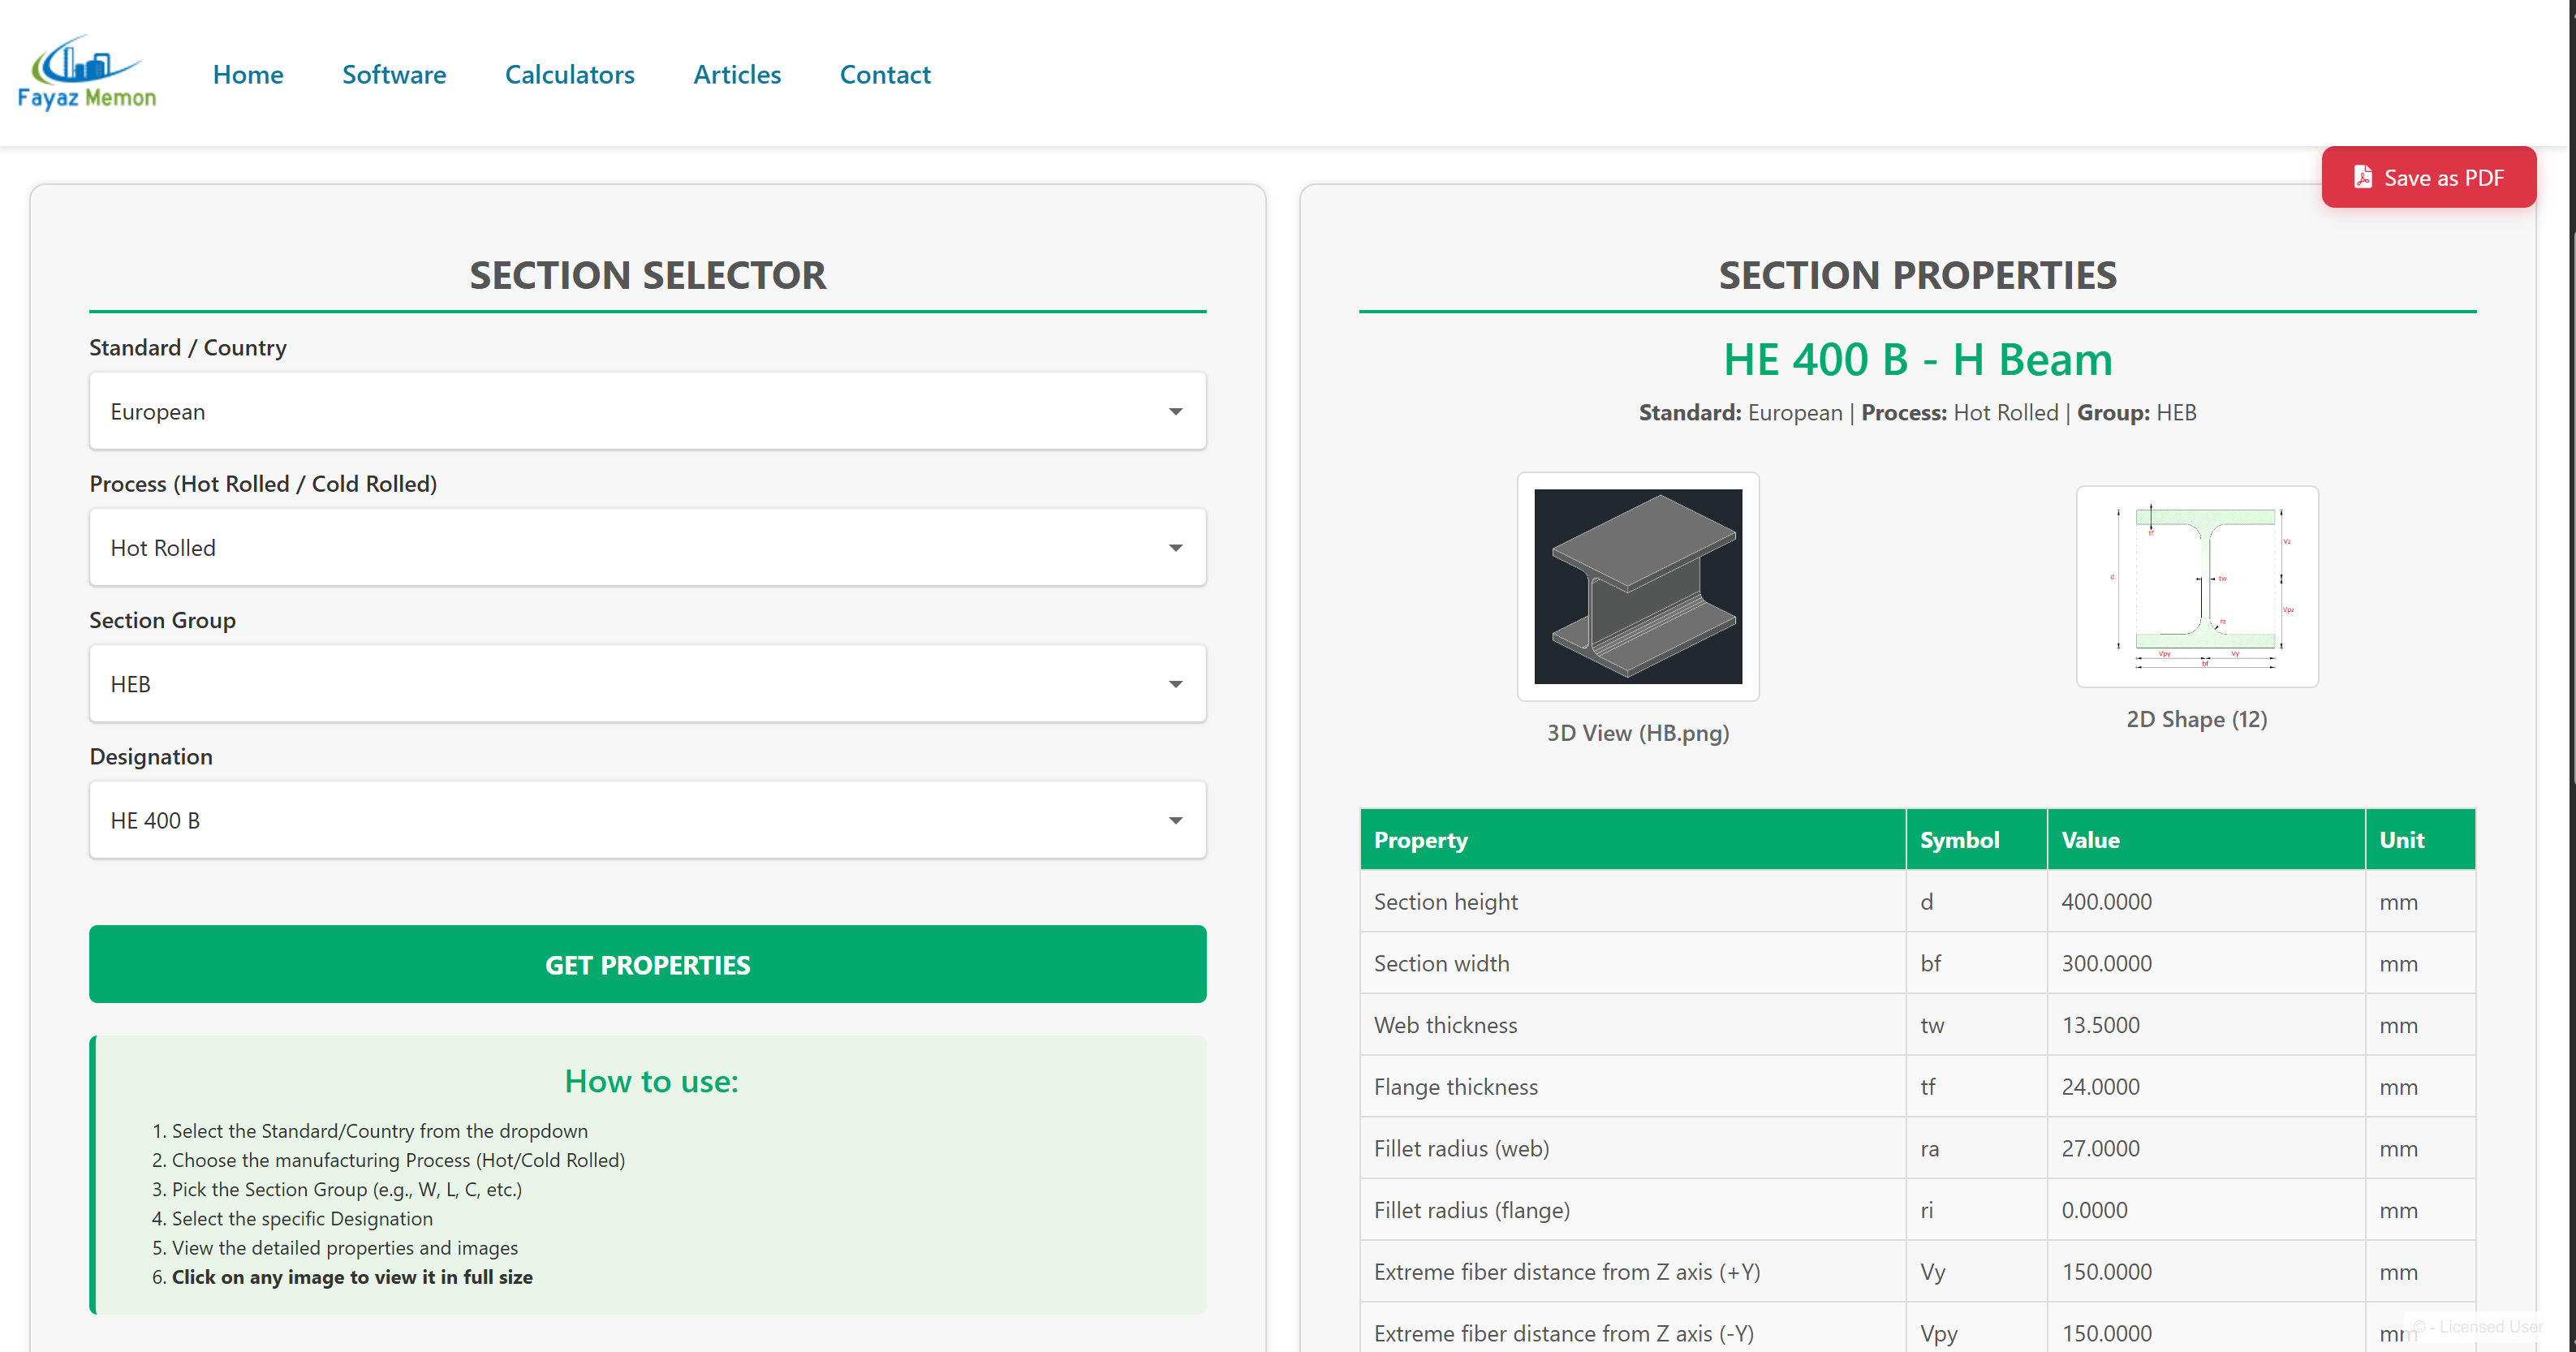The height and width of the screenshot is (1352, 2576).
Task: Open the Software menu item
Action: click(394, 74)
